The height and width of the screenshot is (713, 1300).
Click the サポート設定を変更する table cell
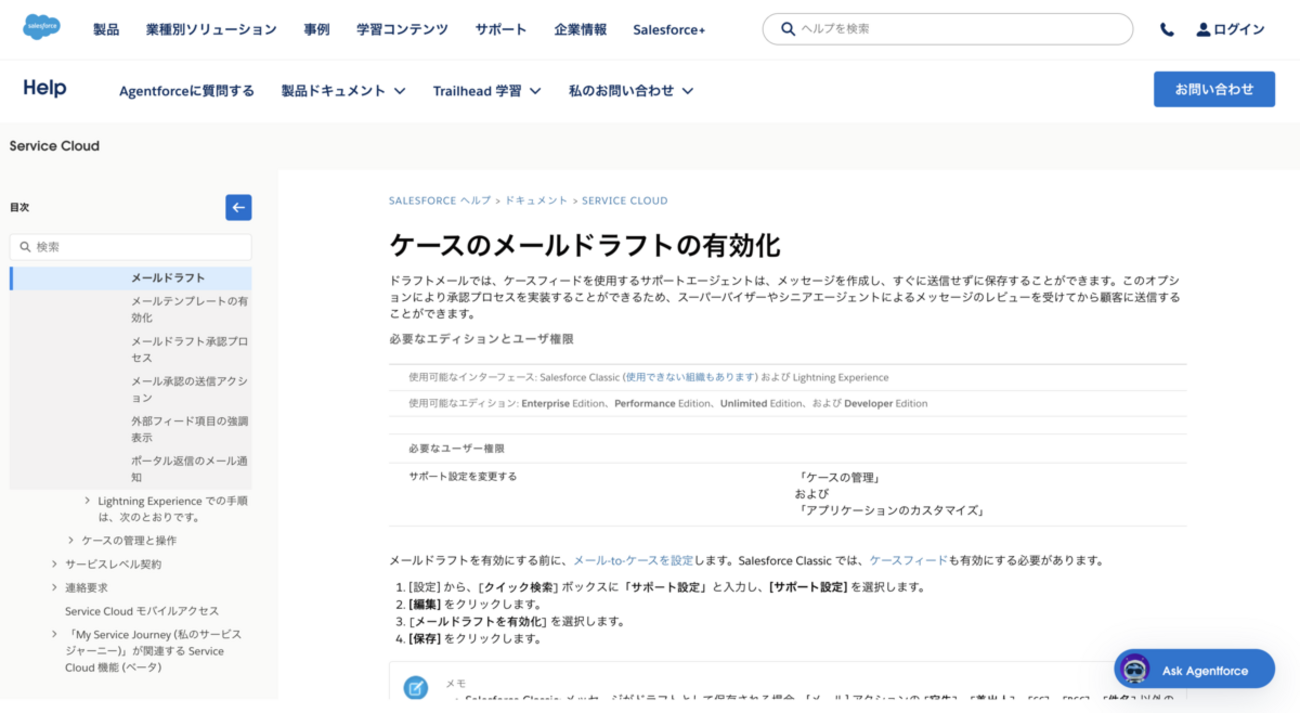pos(463,477)
